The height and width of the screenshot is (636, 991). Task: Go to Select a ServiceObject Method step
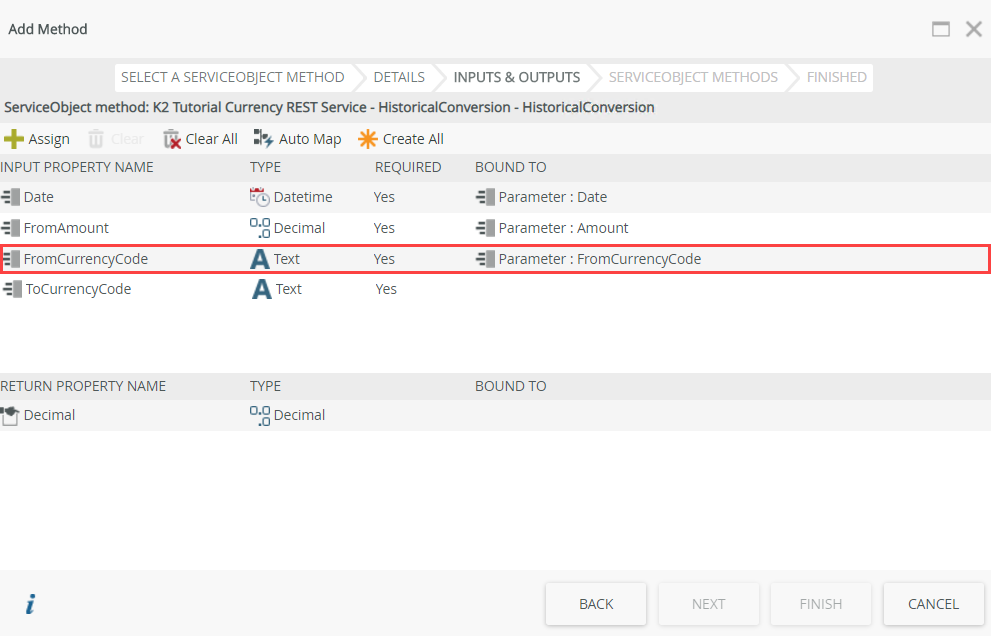click(232, 77)
